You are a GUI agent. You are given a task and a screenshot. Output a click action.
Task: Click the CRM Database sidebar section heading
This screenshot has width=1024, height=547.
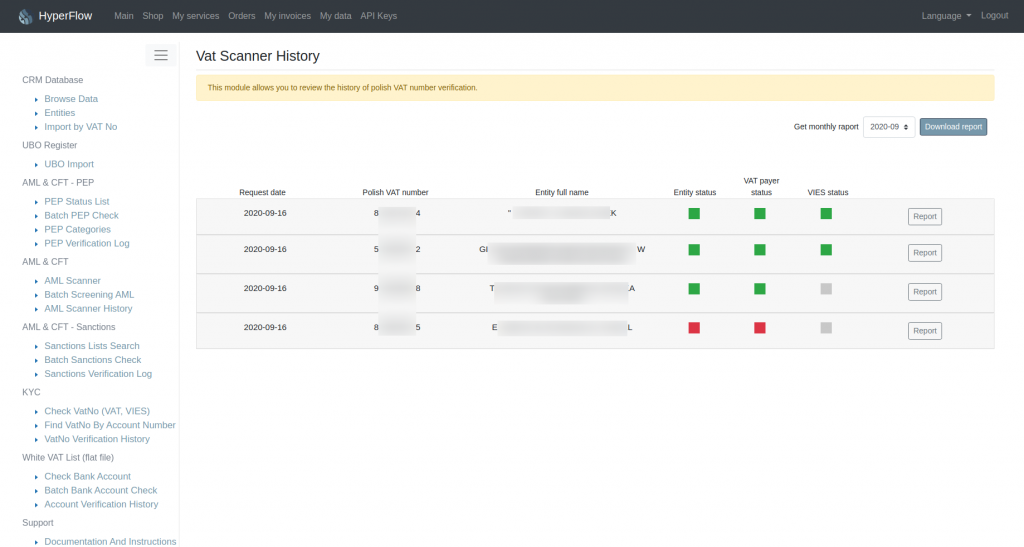(x=53, y=80)
